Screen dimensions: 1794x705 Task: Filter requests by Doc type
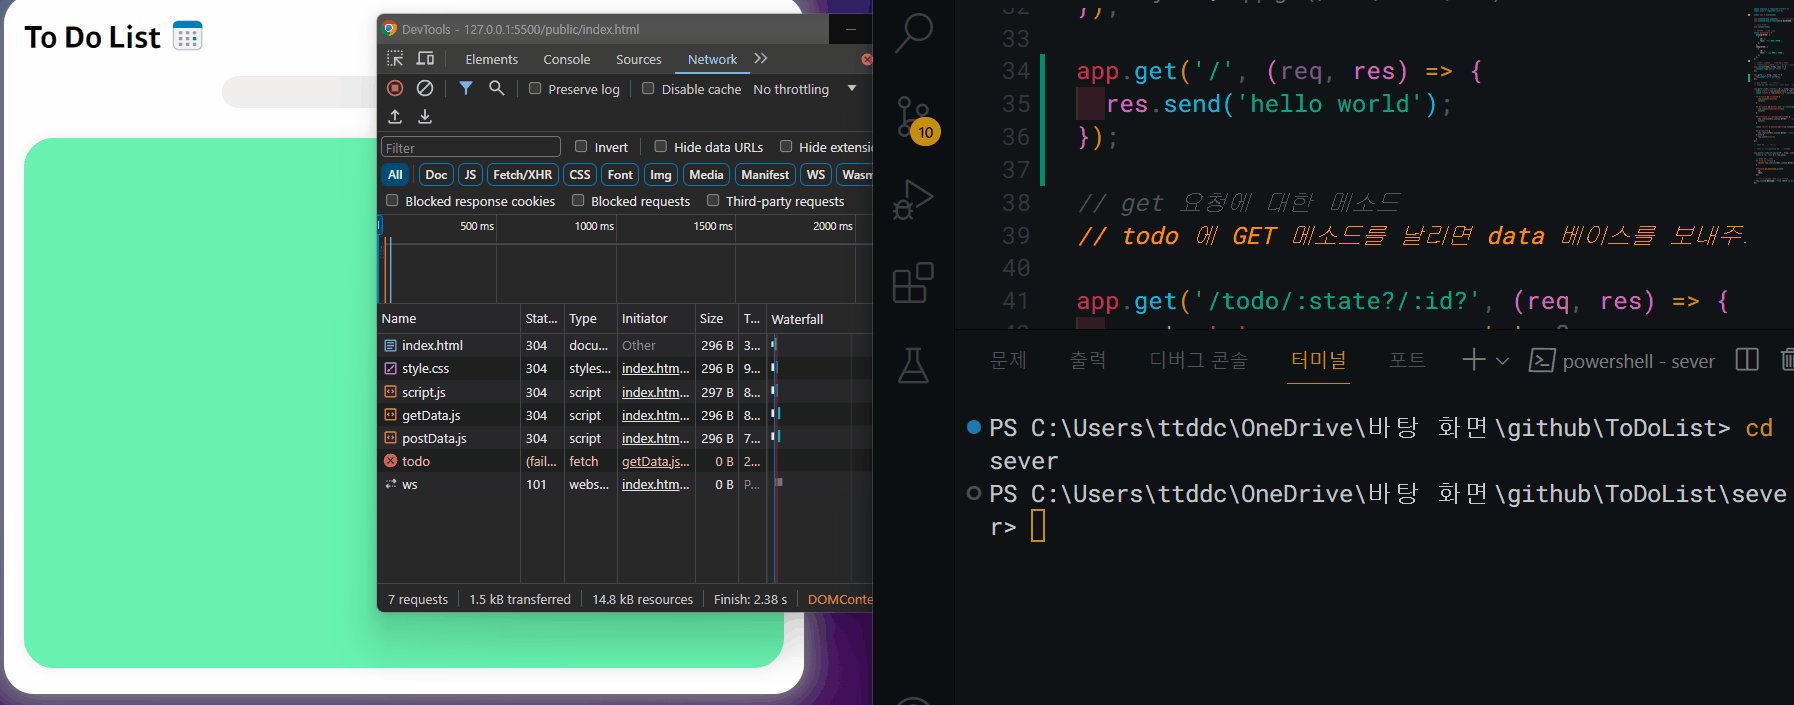pos(436,175)
